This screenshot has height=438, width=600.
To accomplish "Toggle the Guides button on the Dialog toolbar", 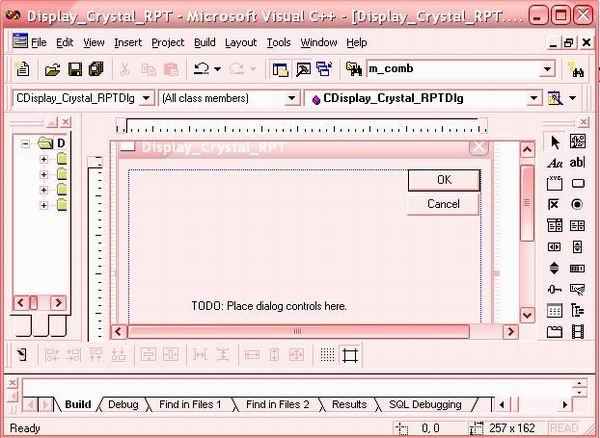I will coord(350,355).
